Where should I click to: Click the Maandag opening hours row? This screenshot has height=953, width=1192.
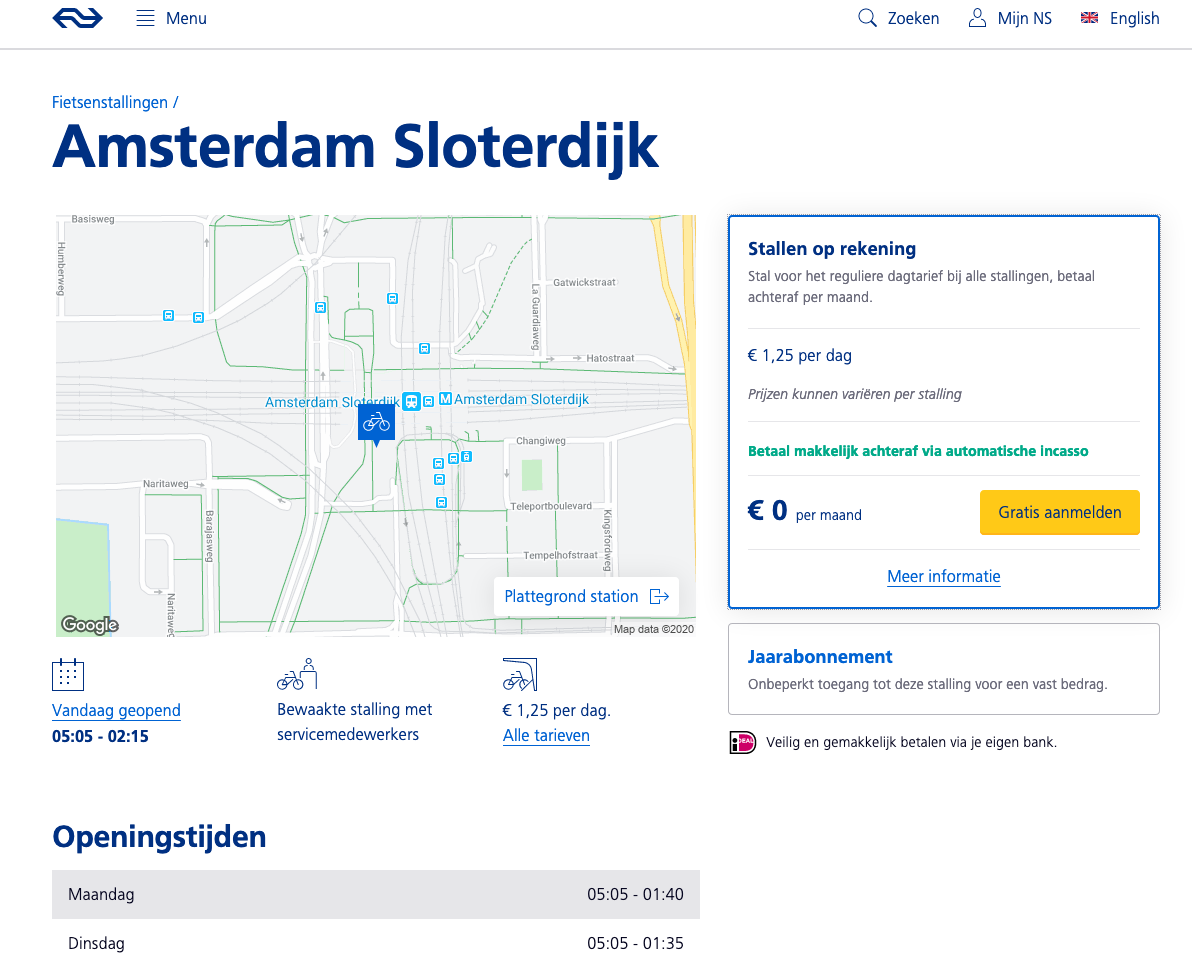tap(376, 894)
